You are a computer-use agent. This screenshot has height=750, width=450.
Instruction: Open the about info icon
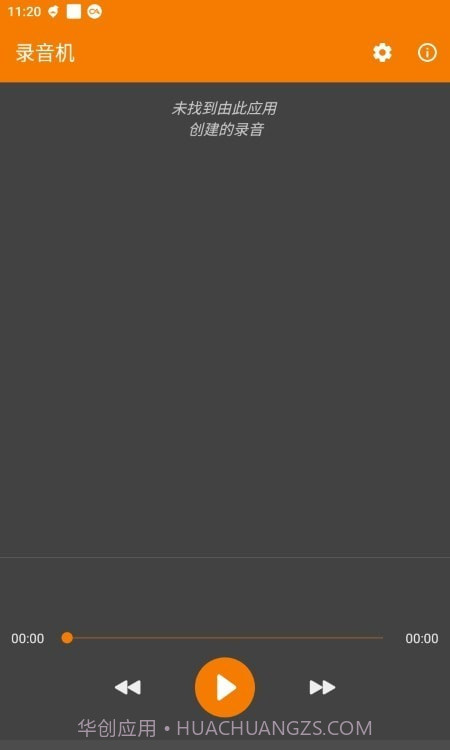tap(427, 53)
